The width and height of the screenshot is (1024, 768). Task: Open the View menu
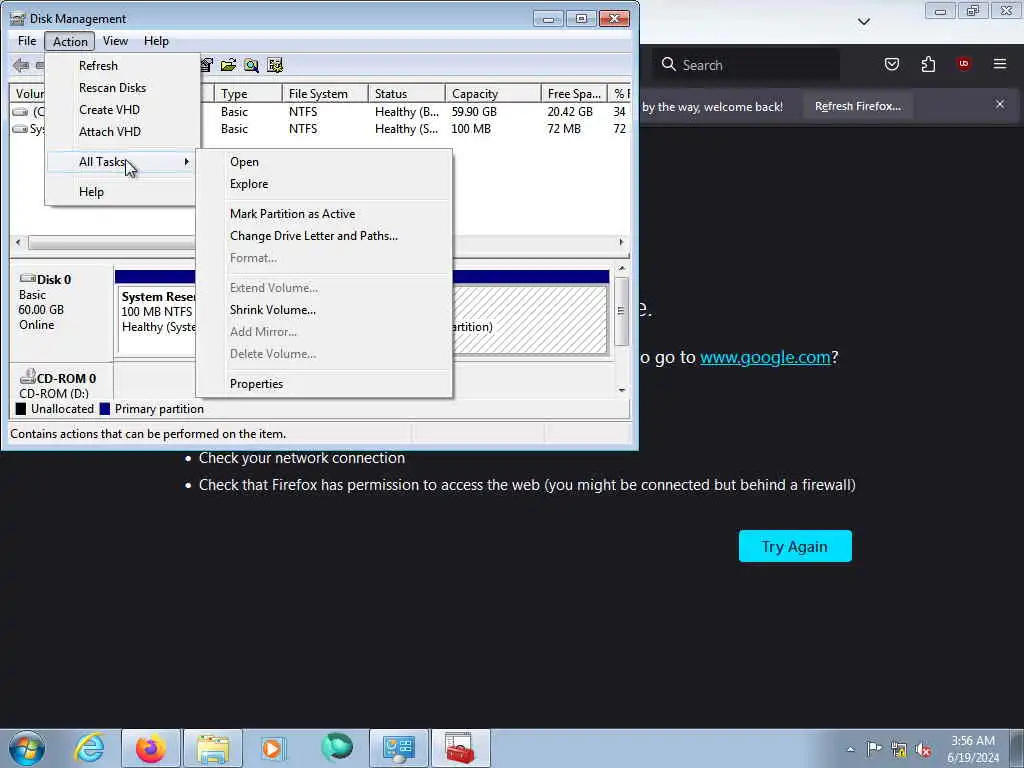[115, 41]
